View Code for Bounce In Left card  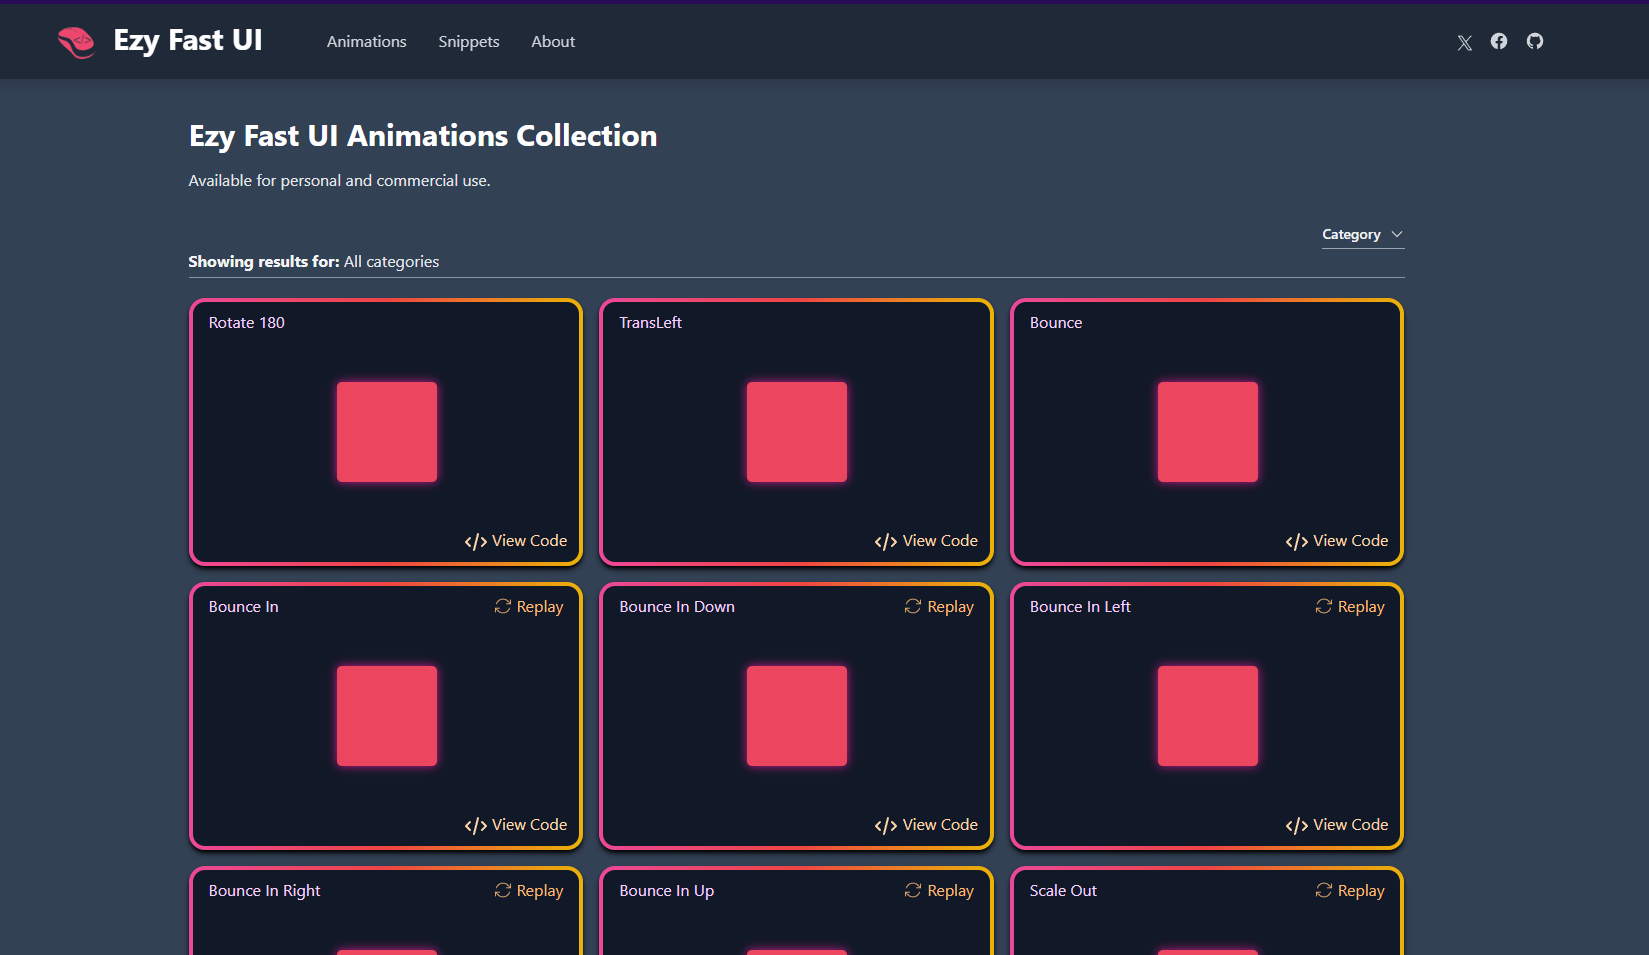point(1337,825)
